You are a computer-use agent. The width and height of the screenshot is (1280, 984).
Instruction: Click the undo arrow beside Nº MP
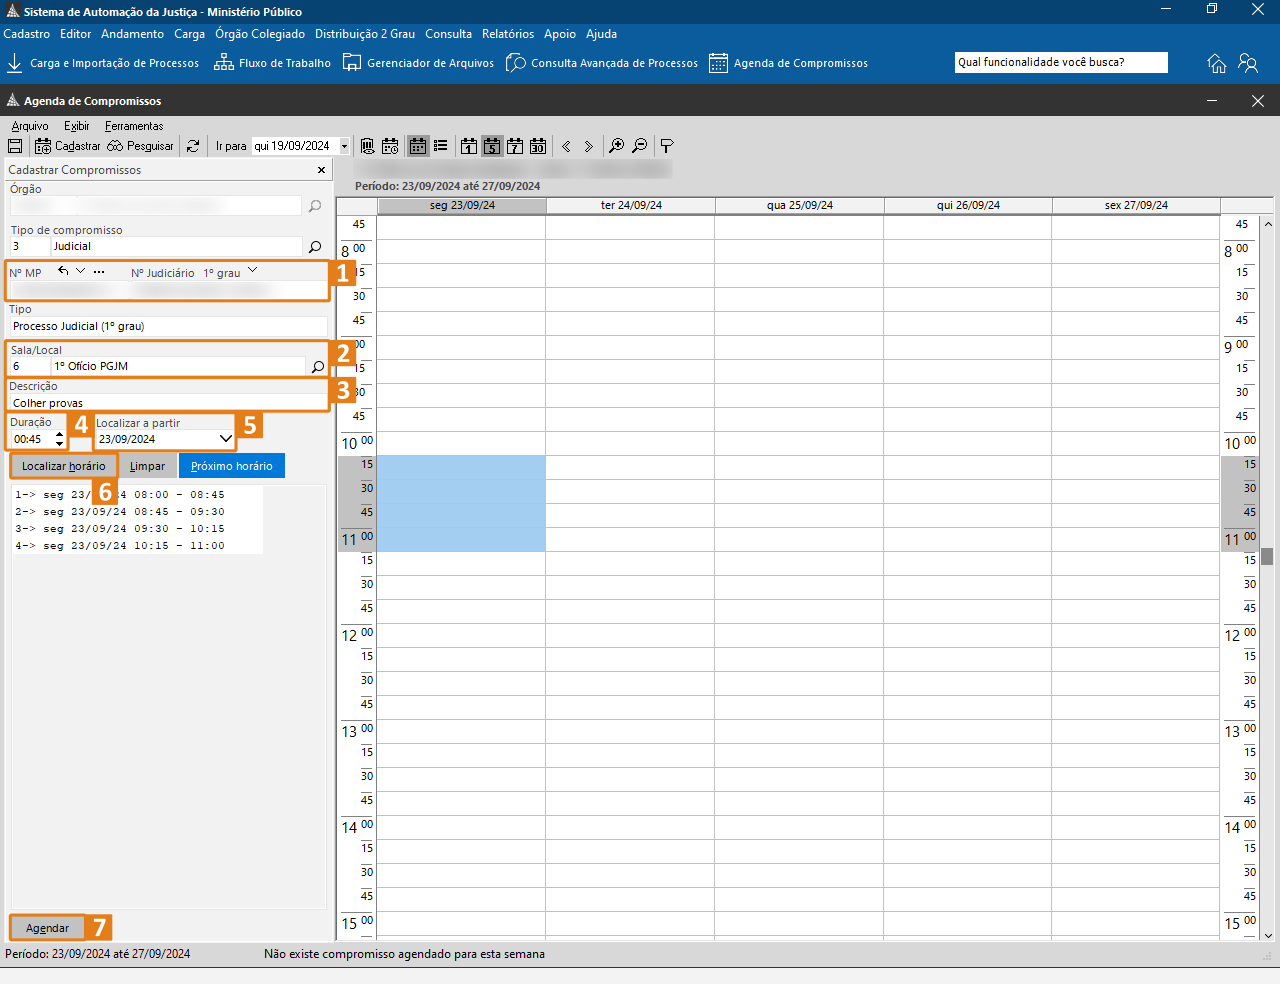coord(63,271)
